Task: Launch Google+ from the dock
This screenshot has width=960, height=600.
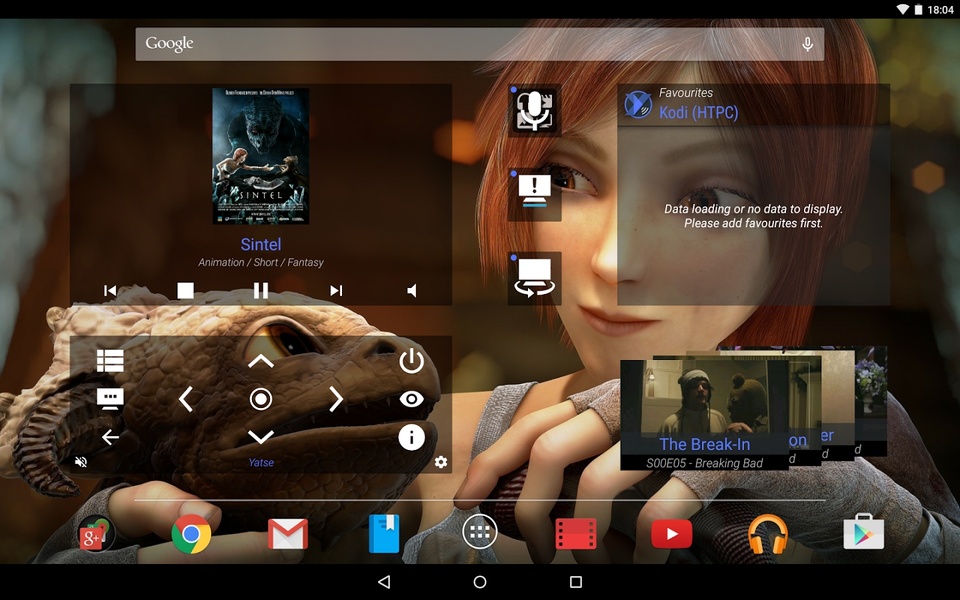Action: click(x=95, y=533)
